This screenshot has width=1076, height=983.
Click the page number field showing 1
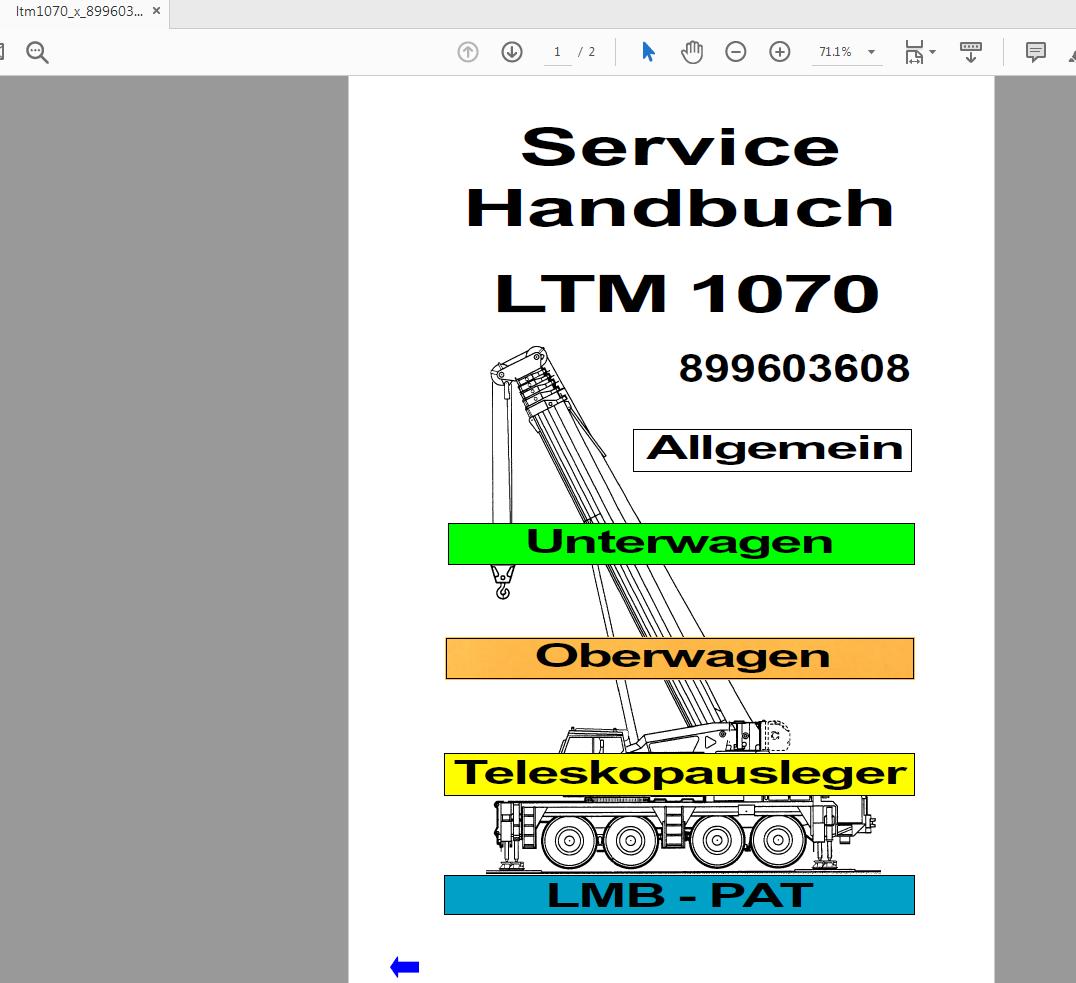click(x=557, y=52)
